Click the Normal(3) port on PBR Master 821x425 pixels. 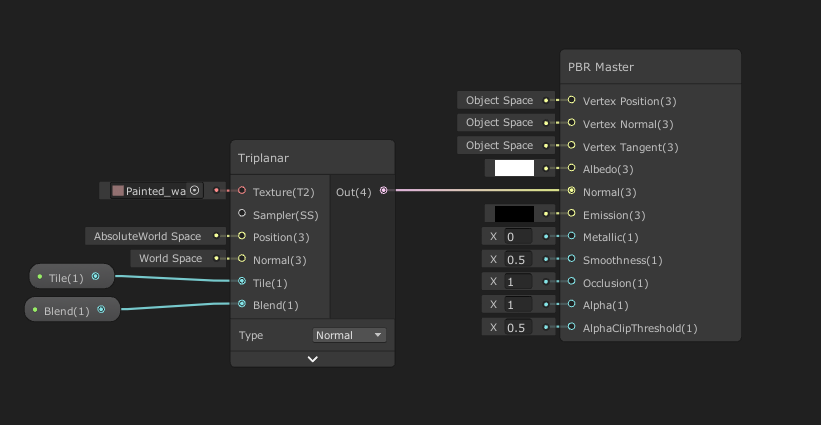point(571,191)
